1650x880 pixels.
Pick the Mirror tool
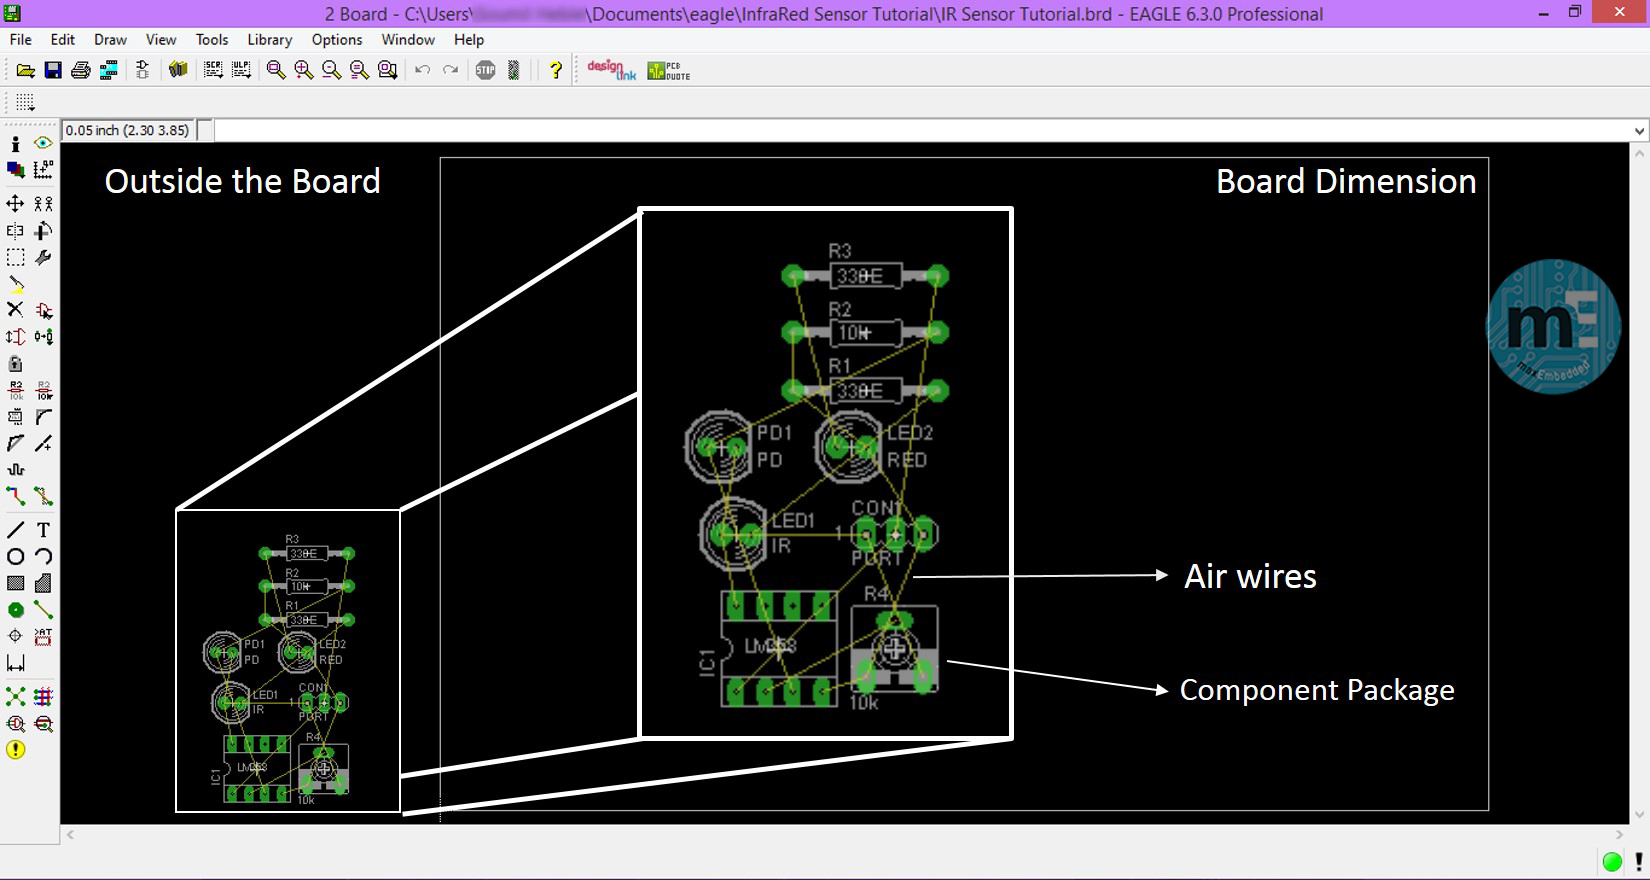[x=15, y=231]
